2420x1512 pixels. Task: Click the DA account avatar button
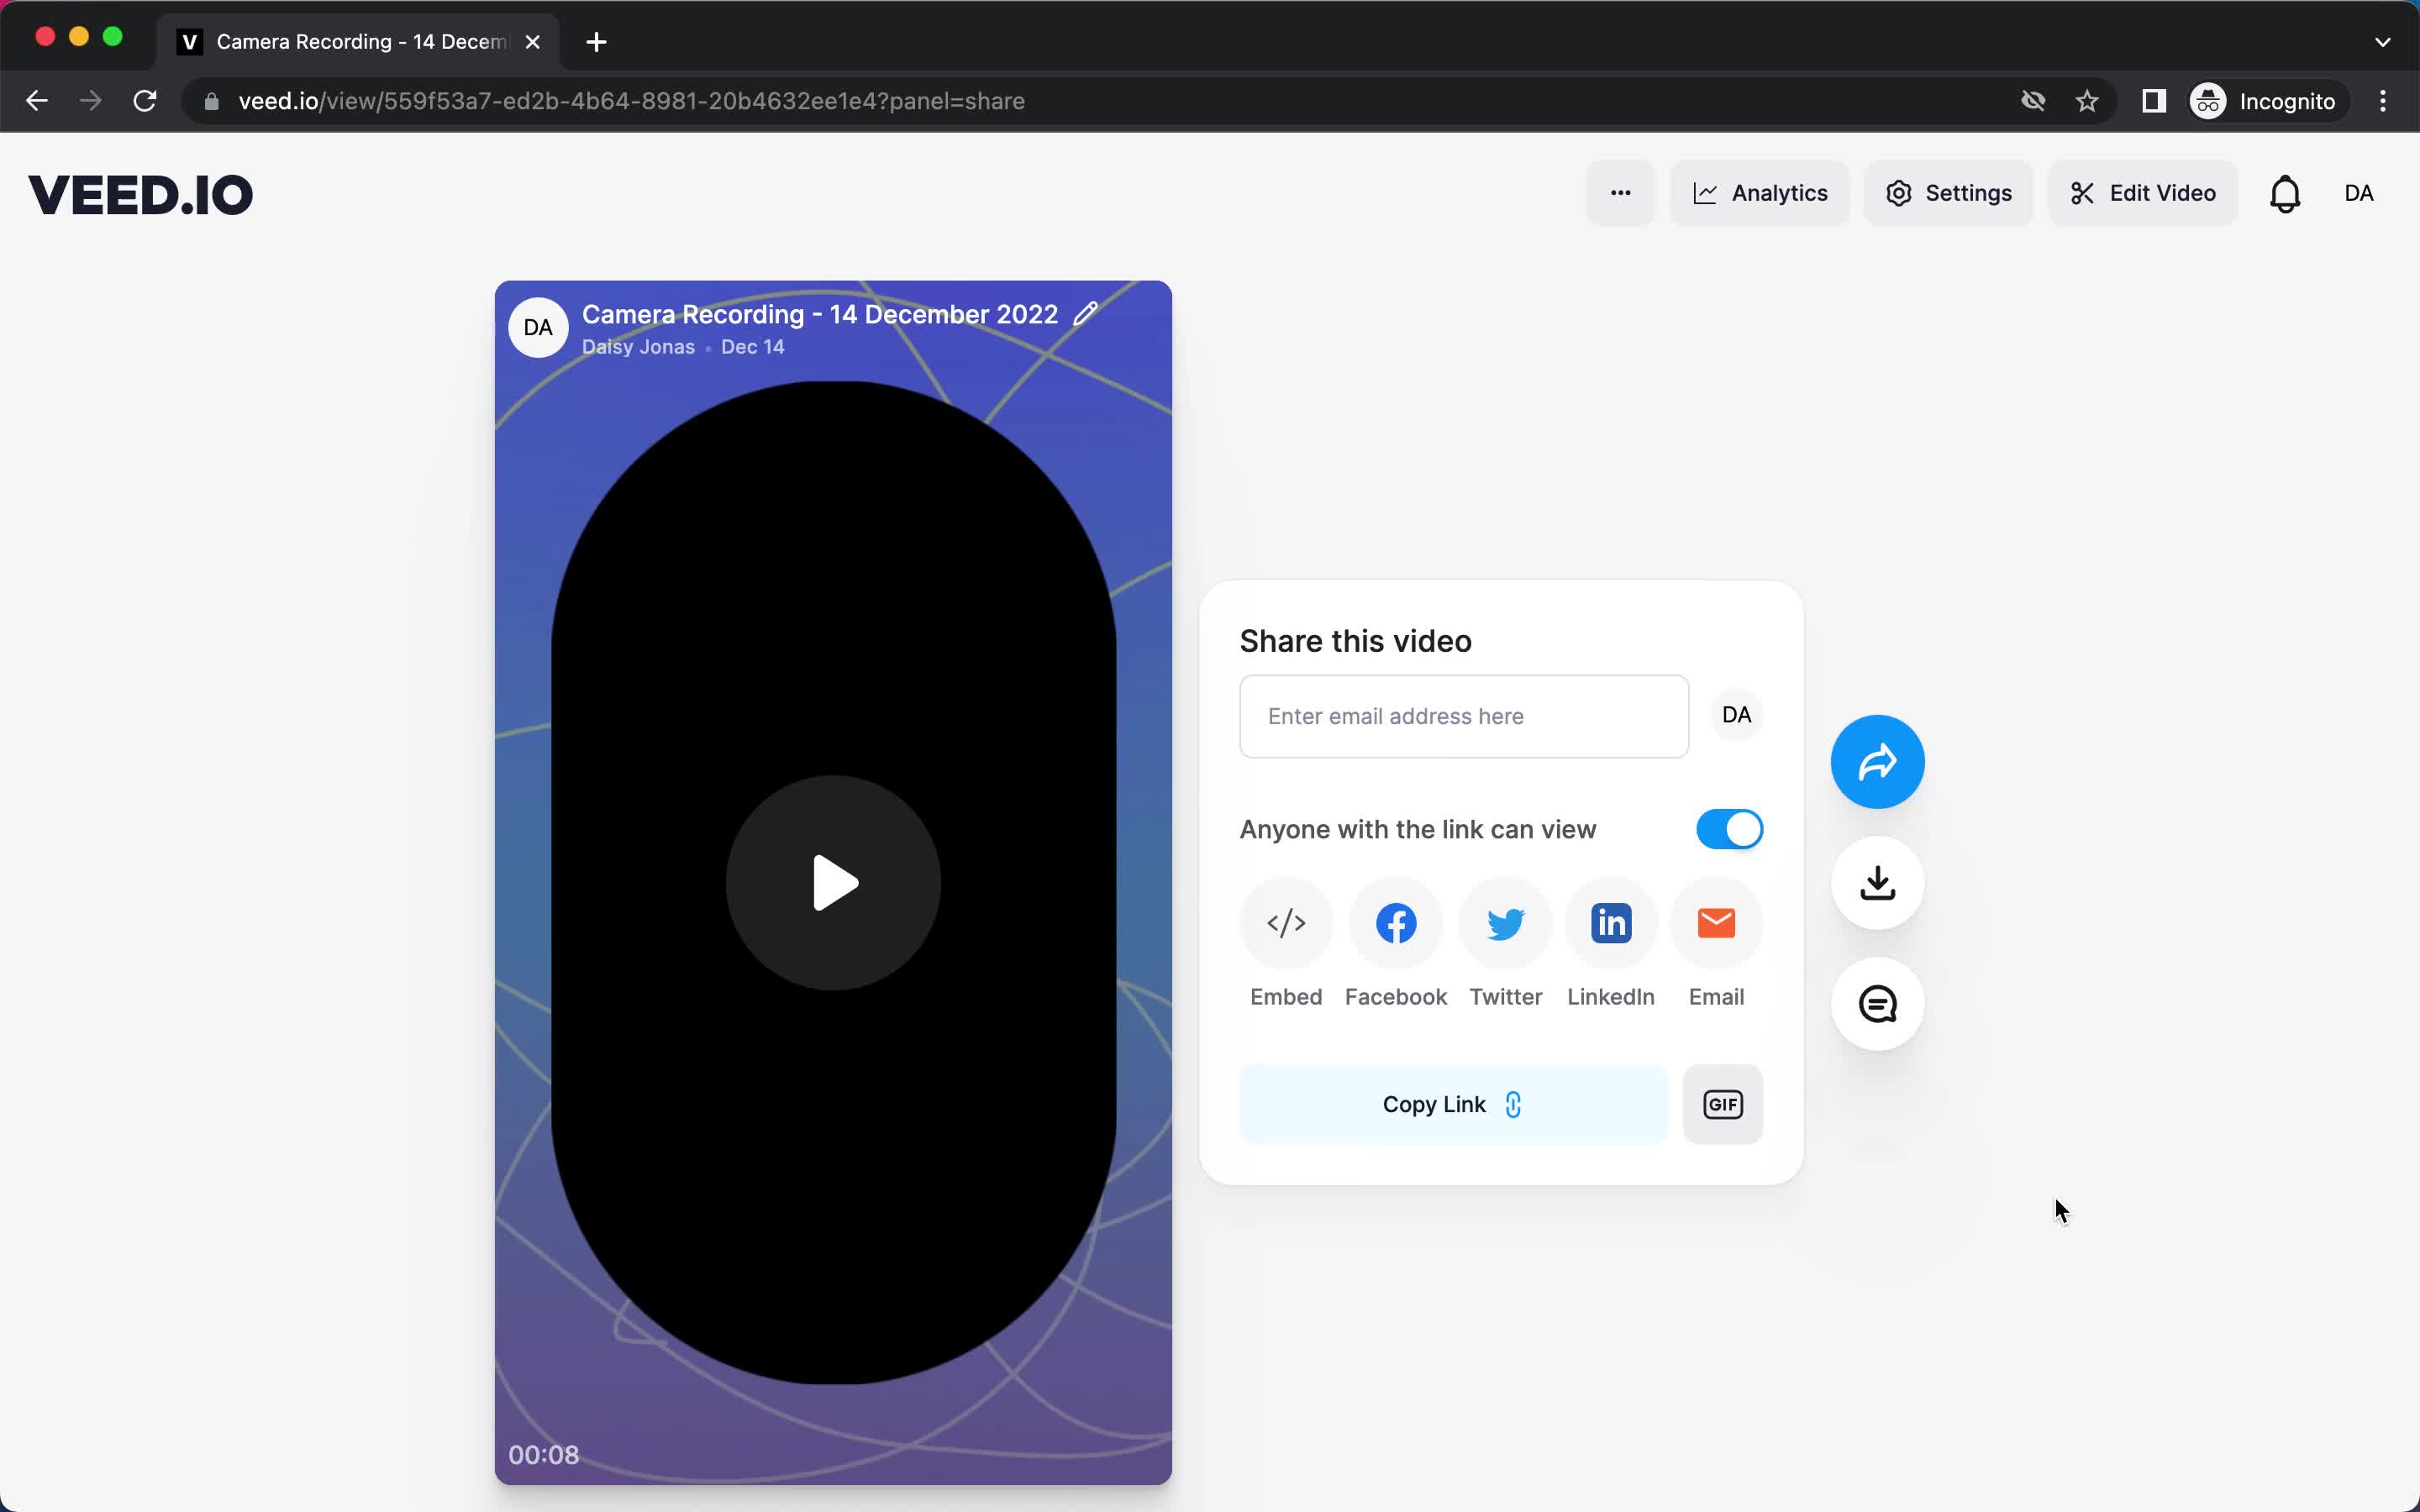coord(2357,192)
